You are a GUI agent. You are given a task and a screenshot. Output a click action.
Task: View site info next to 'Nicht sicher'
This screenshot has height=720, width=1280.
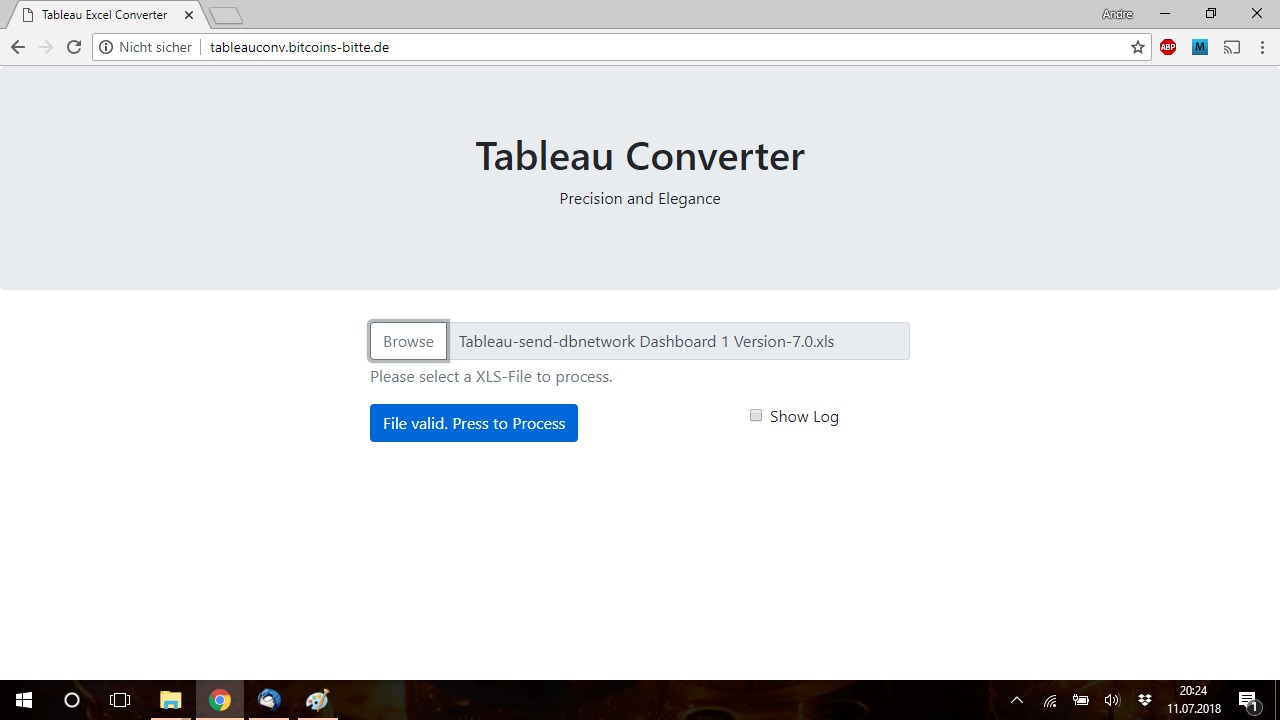pyautogui.click(x=106, y=47)
